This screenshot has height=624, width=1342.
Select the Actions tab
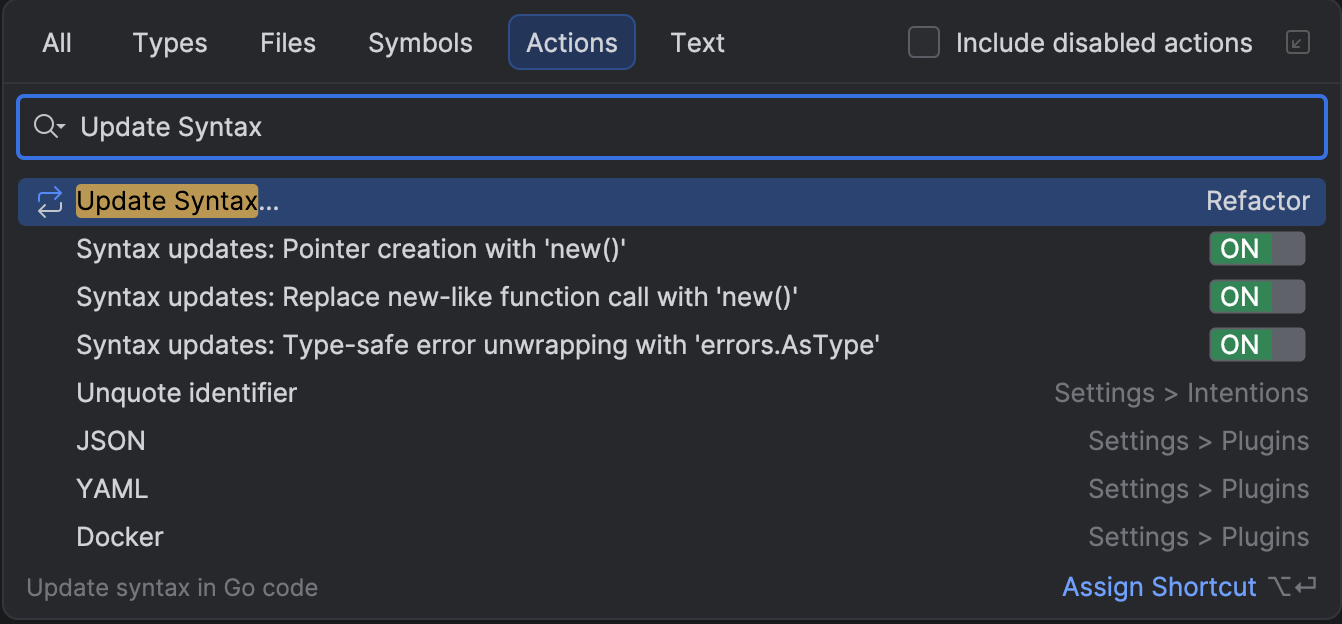(x=572, y=43)
